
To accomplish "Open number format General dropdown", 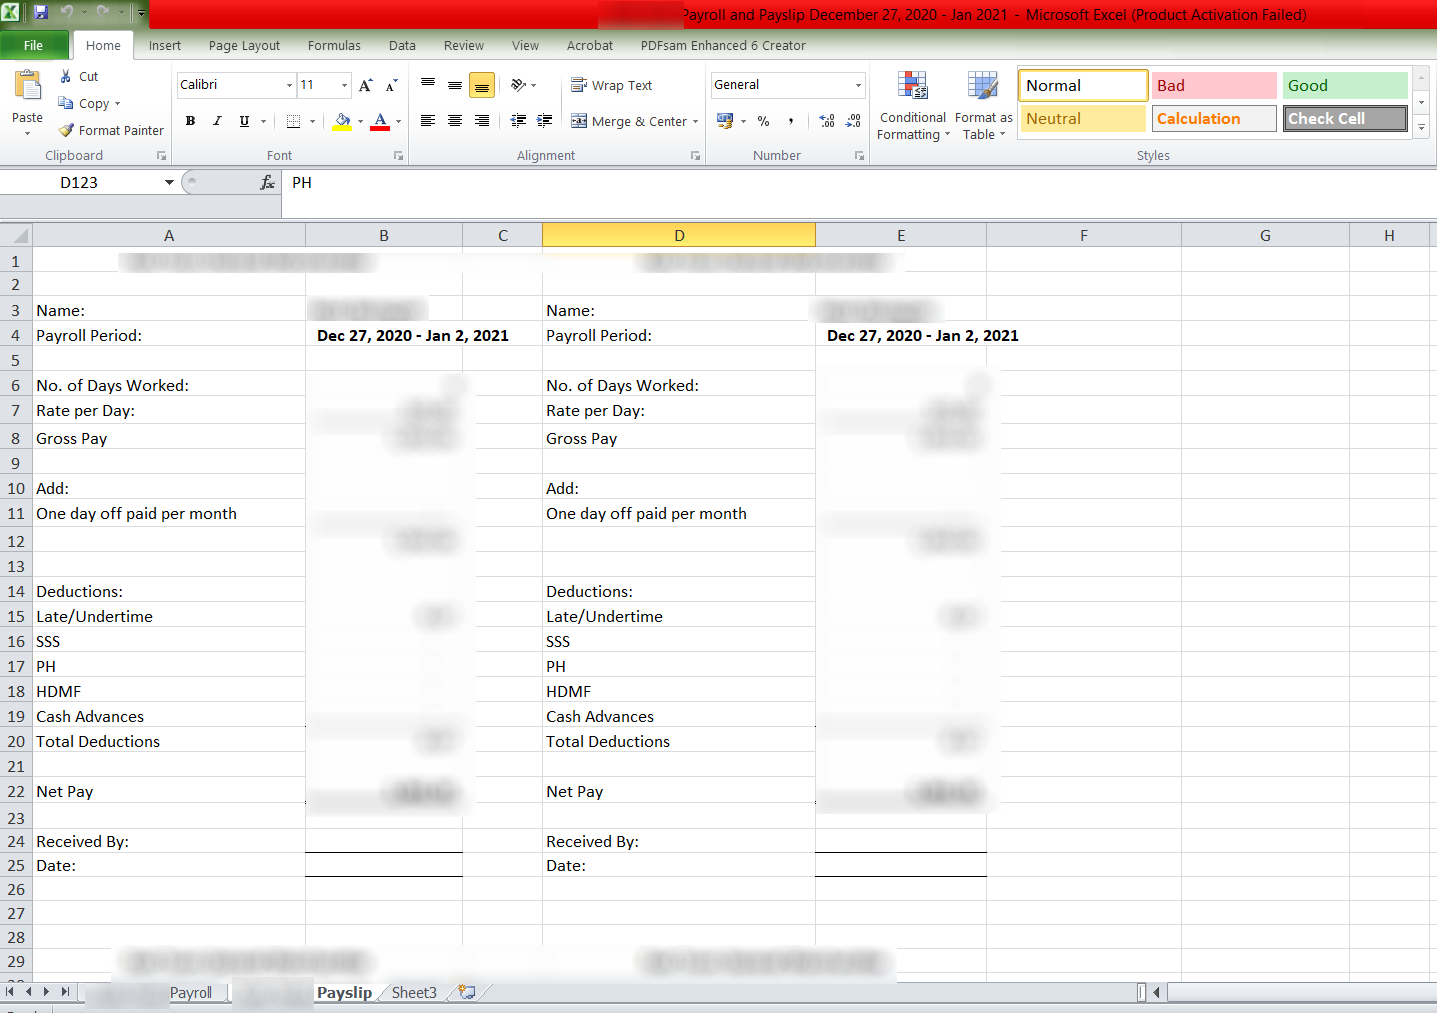I will tap(858, 85).
